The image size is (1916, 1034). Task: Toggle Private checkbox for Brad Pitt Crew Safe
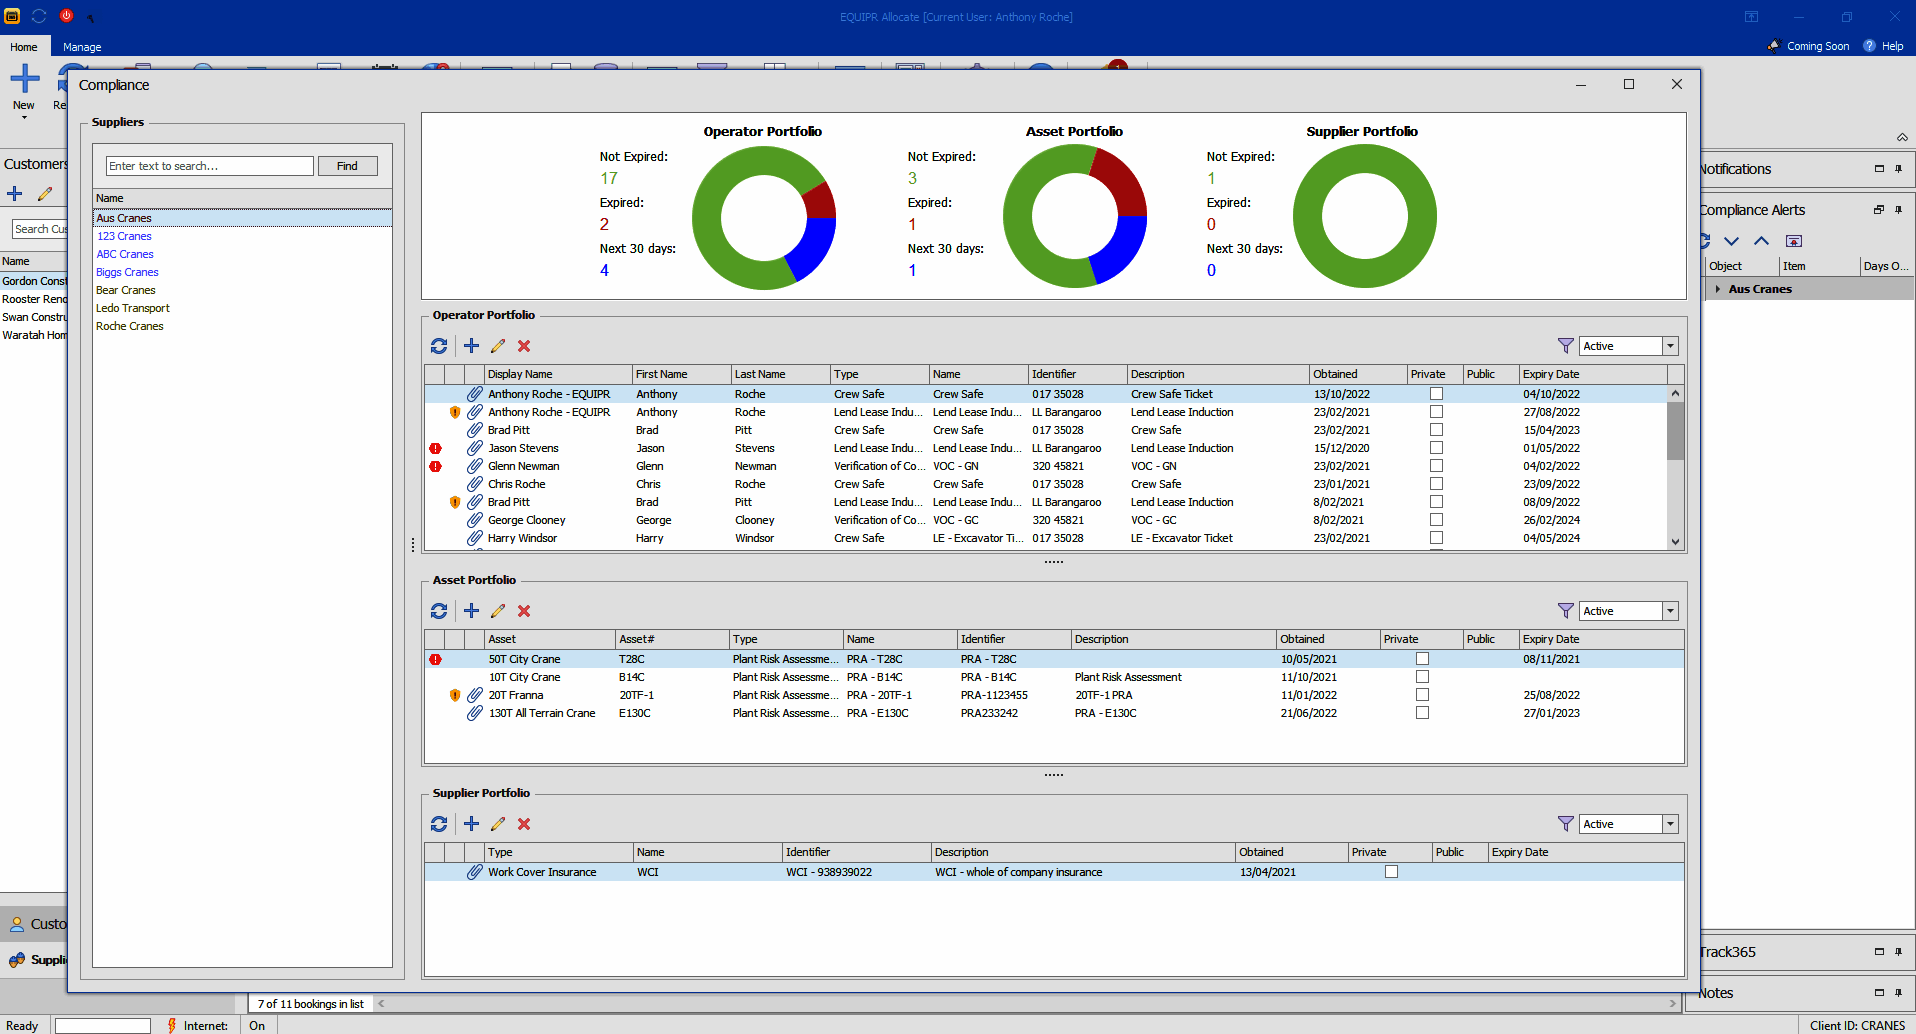(x=1436, y=430)
